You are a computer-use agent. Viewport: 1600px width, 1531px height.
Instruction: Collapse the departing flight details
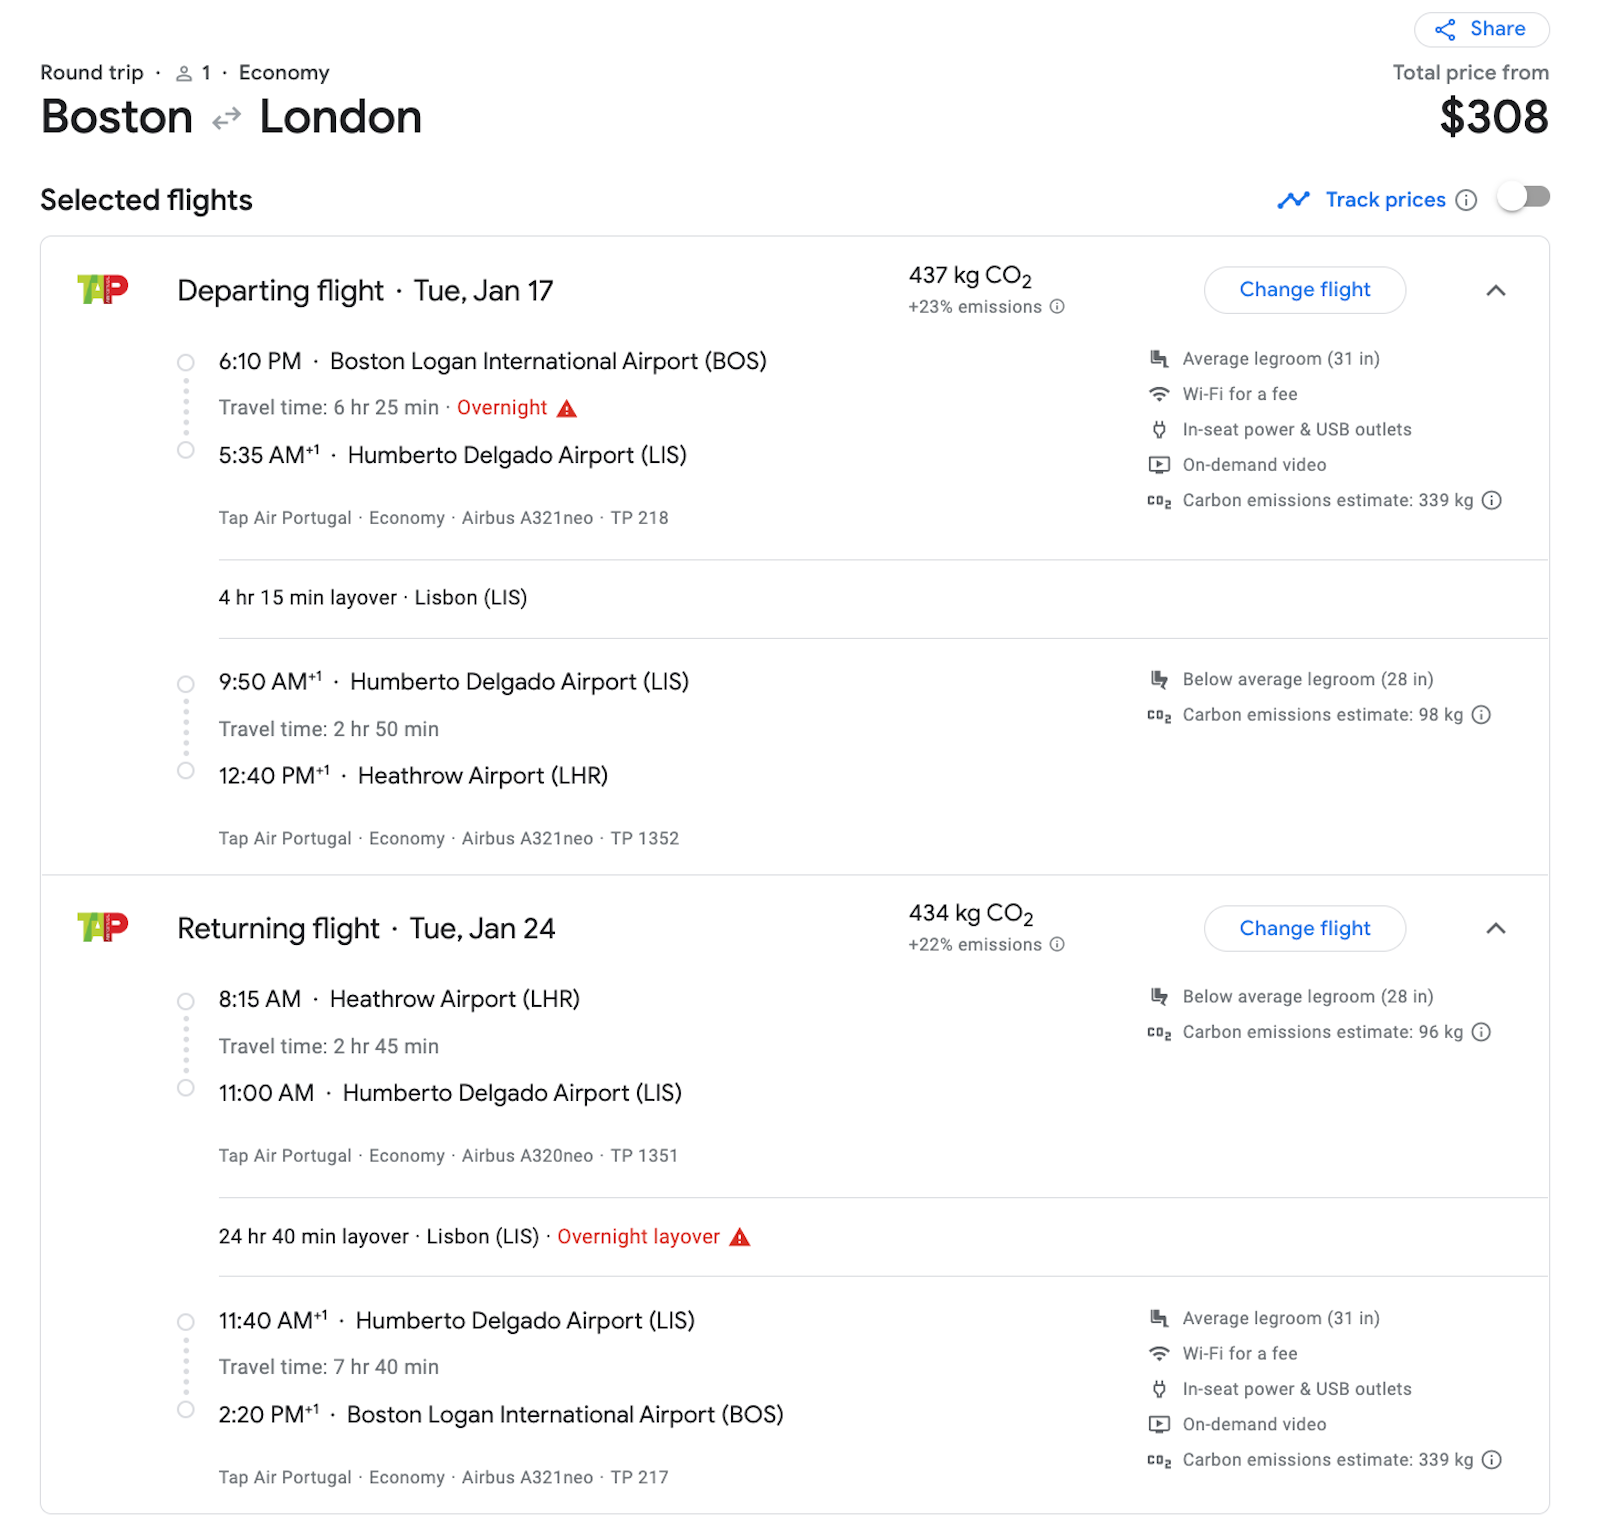pyautogui.click(x=1496, y=291)
